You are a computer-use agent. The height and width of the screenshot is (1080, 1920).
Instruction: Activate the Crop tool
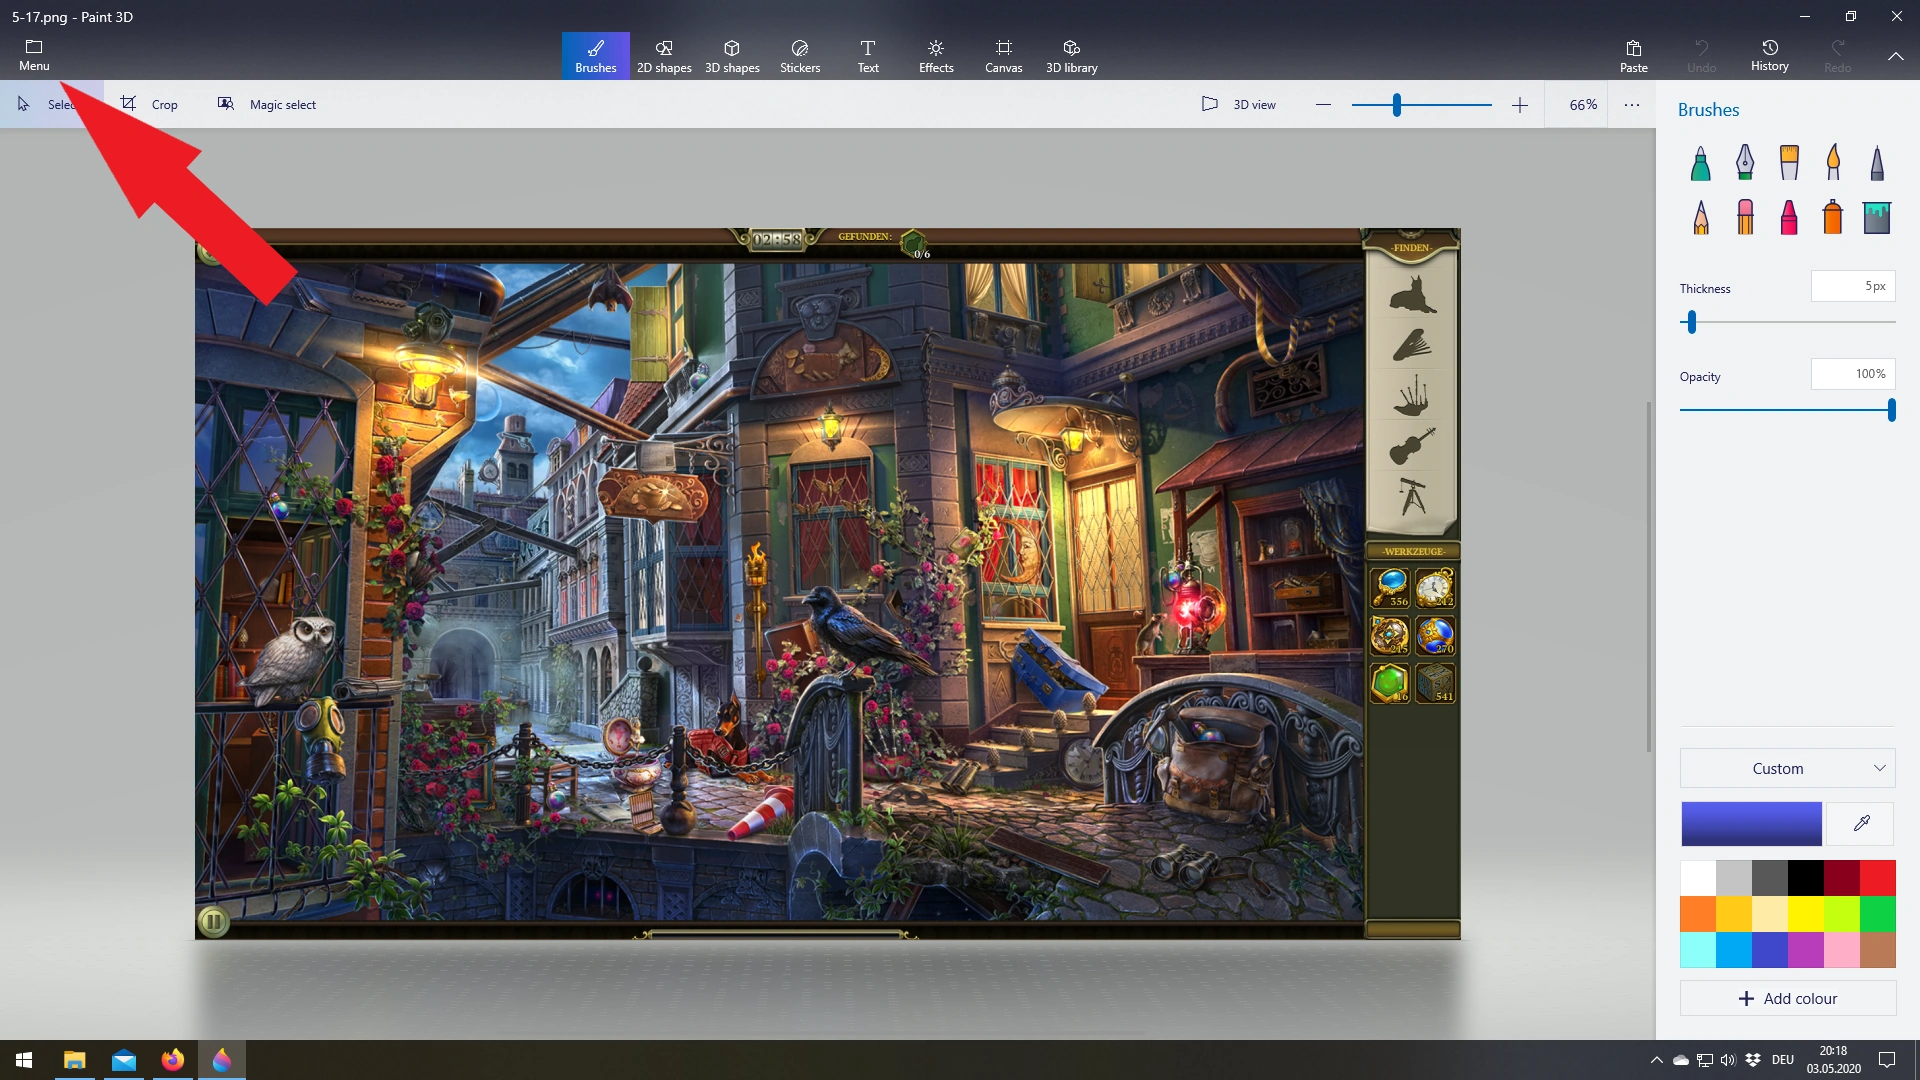(150, 104)
